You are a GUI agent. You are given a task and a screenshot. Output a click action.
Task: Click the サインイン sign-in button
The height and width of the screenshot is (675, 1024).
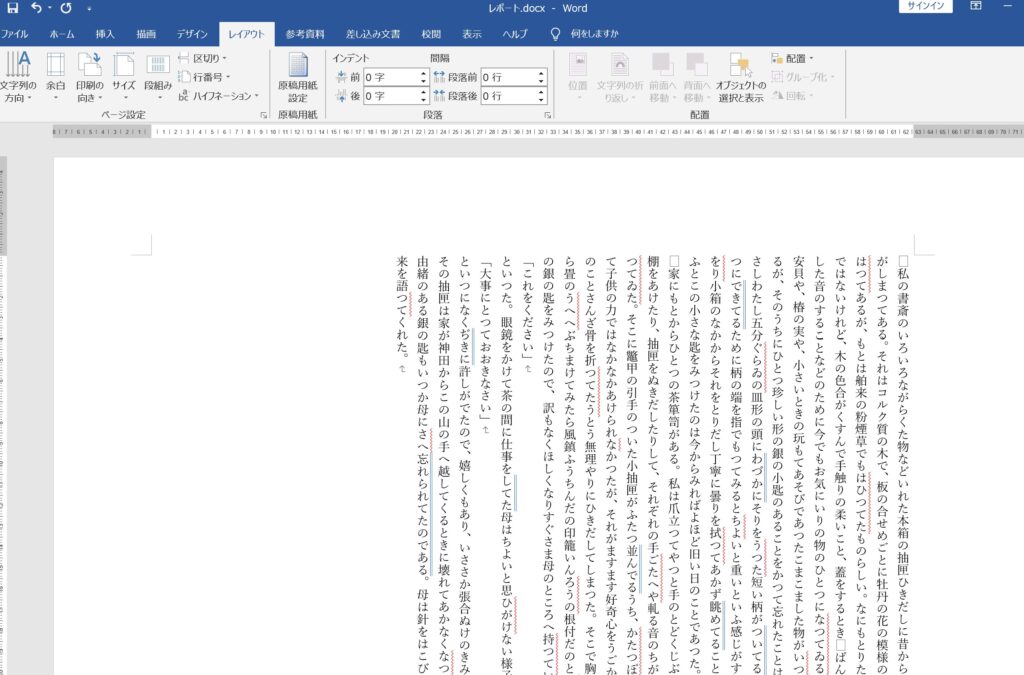point(925,6)
